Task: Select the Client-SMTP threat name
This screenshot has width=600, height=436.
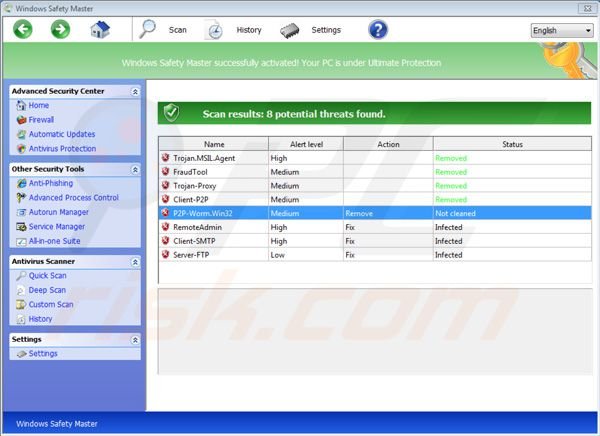Action: pos(194,241)
